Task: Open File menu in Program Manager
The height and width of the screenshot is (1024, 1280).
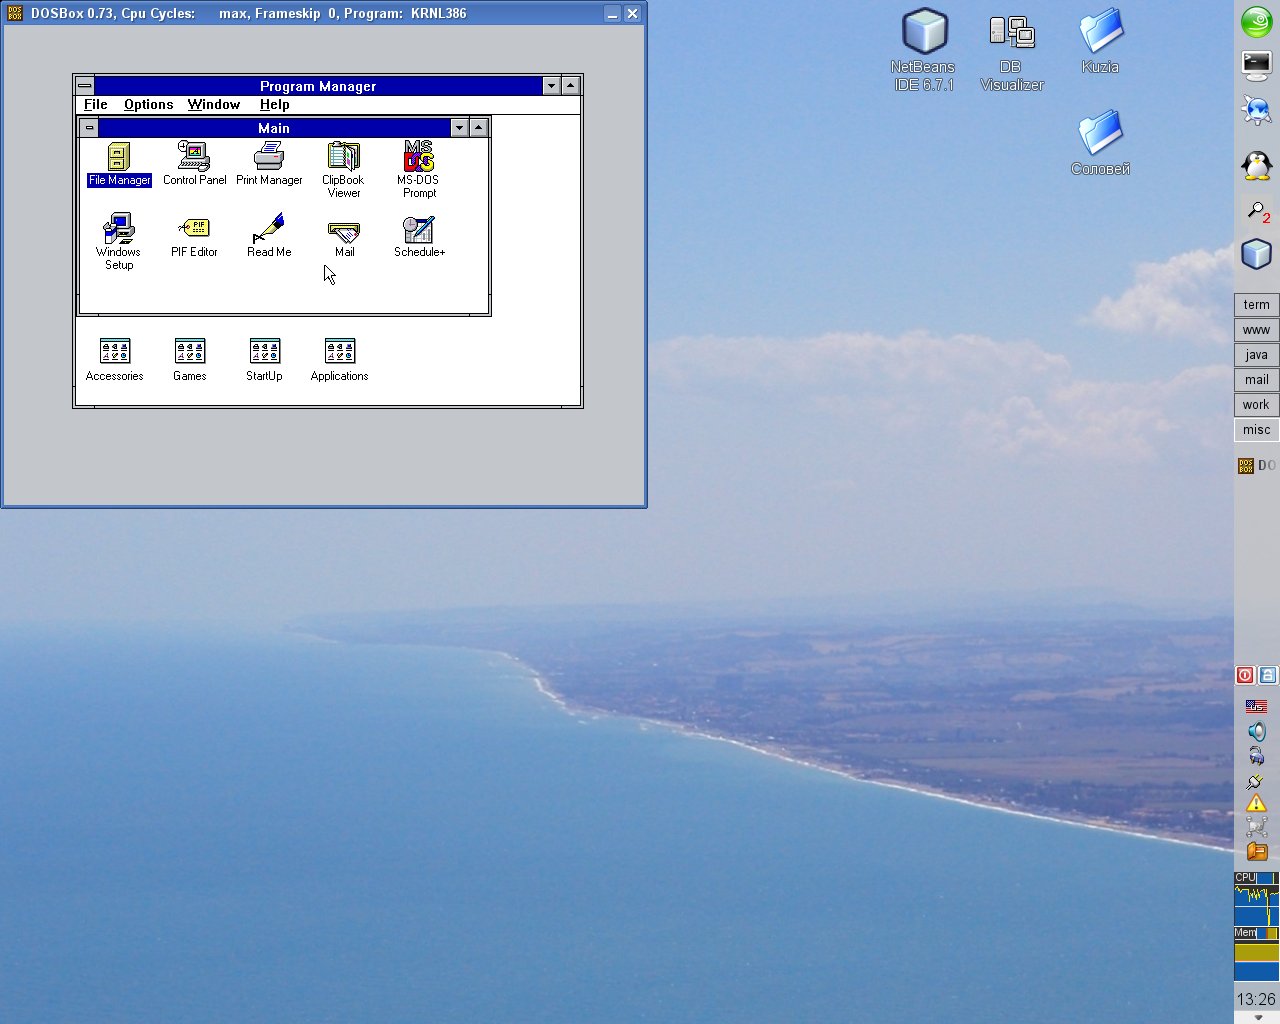Action: click(96, 105)
